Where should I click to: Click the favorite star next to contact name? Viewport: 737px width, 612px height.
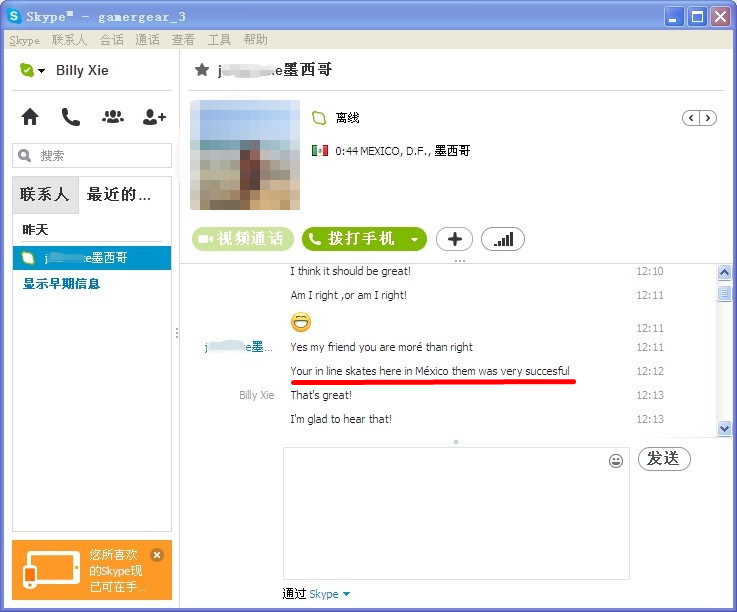coord(202,70)
